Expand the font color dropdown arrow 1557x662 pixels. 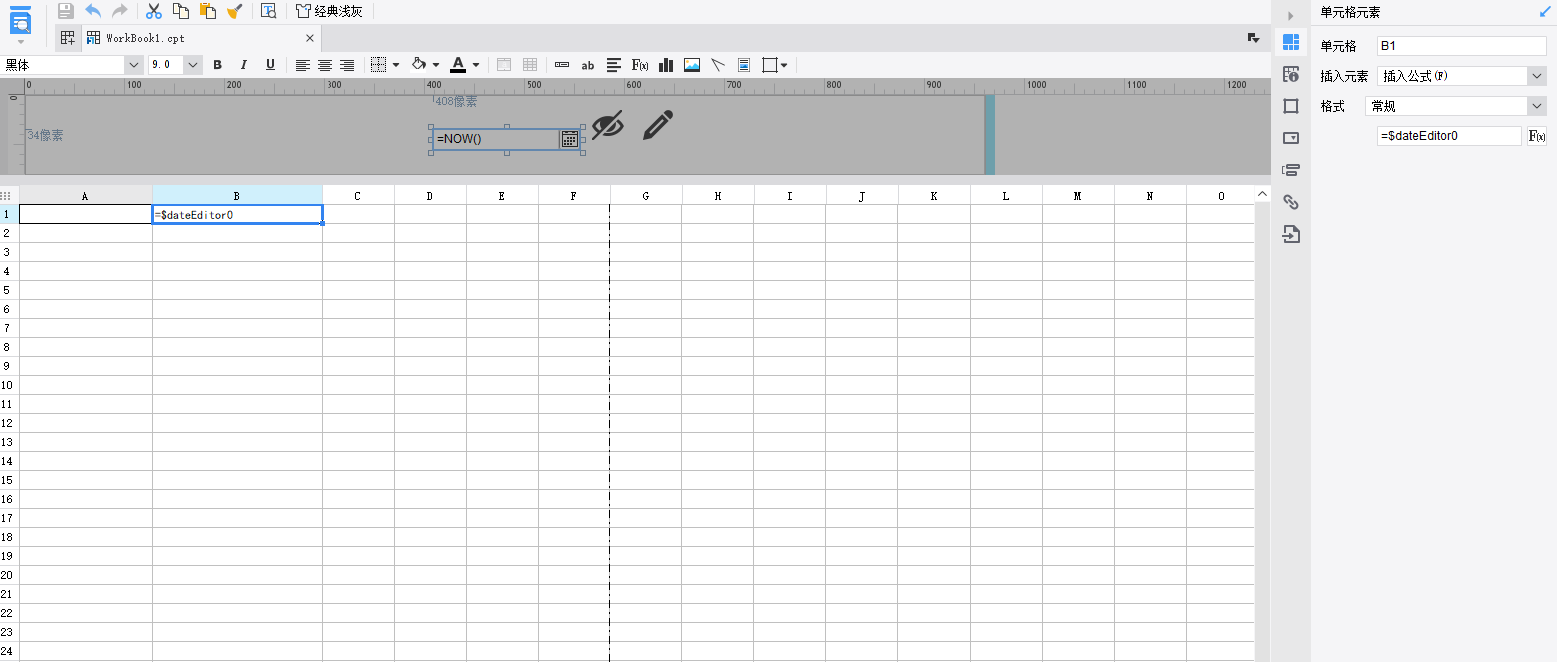(x=476, y=65)
